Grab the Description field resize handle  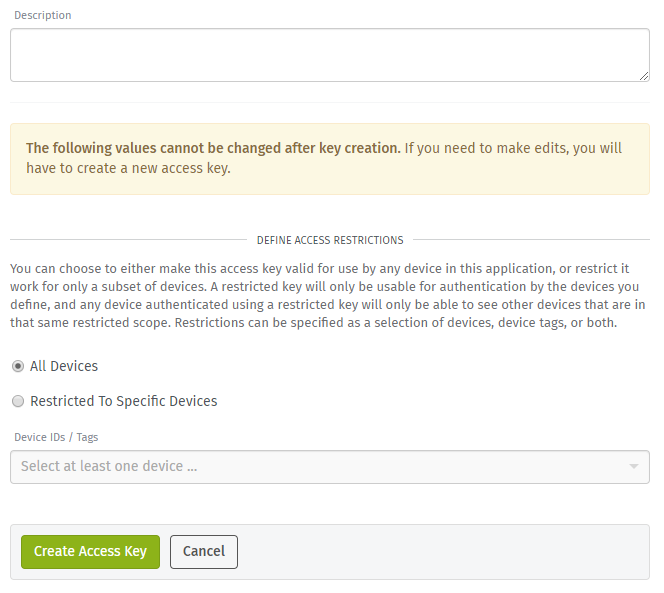pyautogui.click(x=644, y=76)
